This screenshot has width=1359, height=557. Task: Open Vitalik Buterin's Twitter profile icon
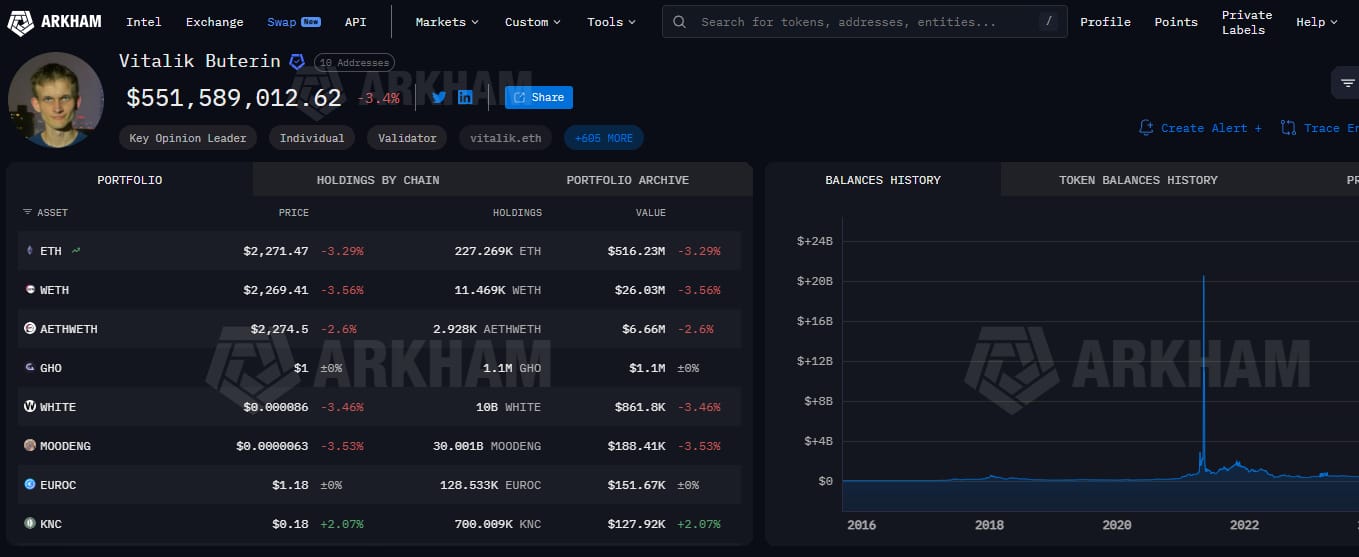click(x=439, y=97)
